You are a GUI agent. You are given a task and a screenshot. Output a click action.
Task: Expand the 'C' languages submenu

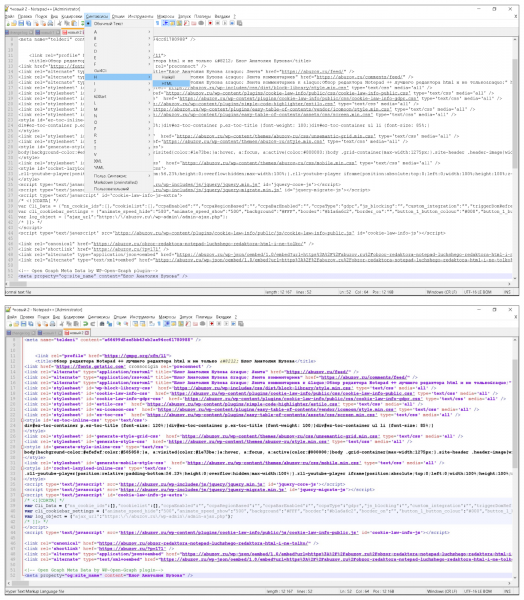[x=119, y=45]
